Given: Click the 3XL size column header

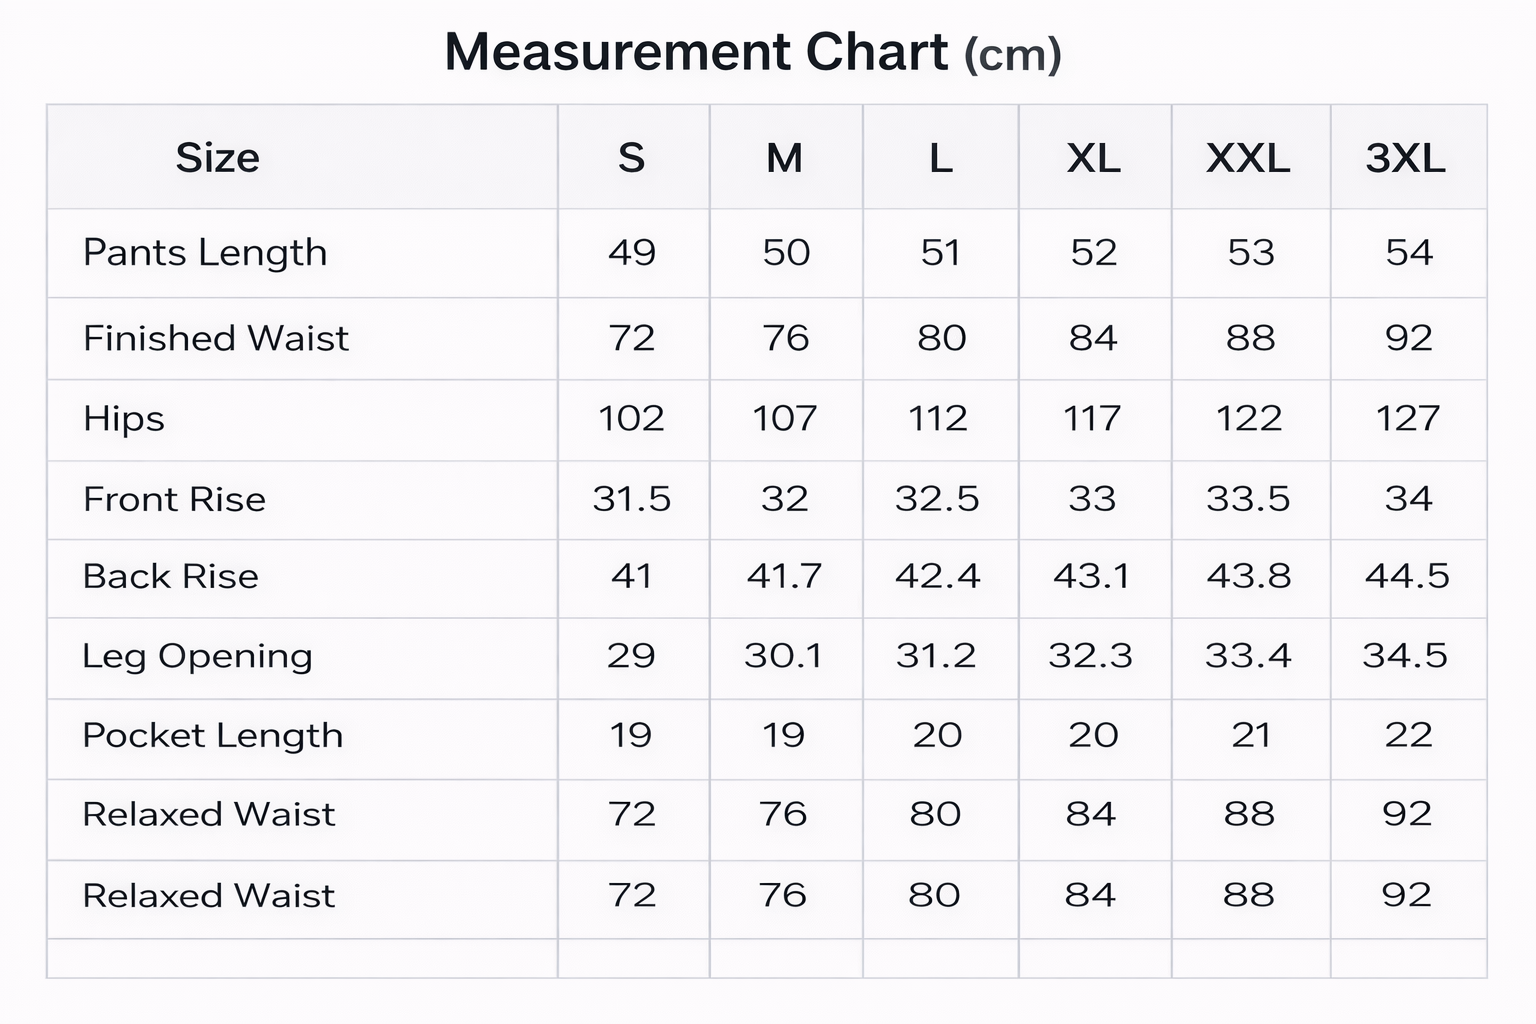Looking at the screenshot, I should click(x=1405, y=158).
